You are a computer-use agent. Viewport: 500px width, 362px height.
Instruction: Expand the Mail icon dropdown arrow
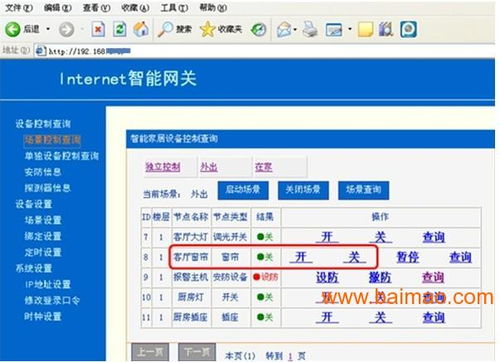pyautogui.click(x=295, y=29)
